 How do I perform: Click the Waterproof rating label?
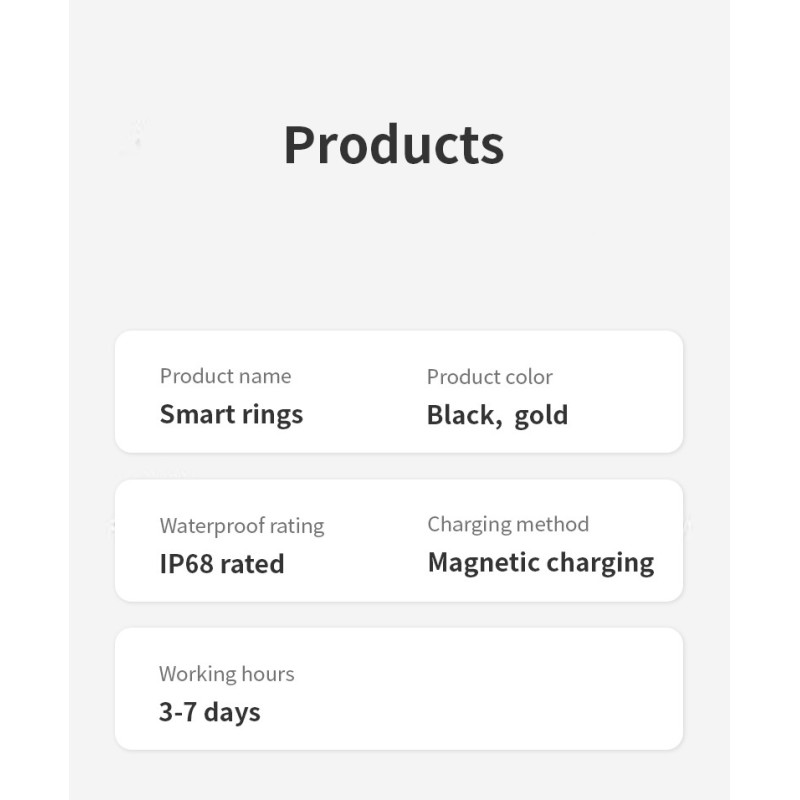(241, 526)
